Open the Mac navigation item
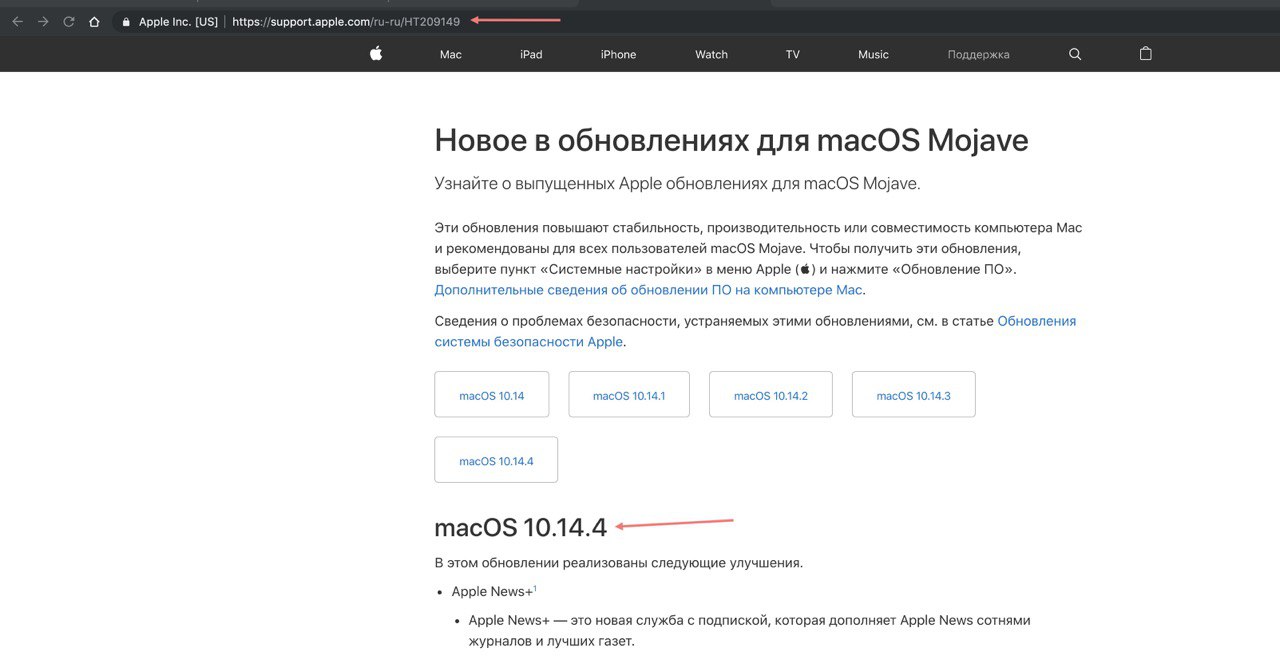Viewport: 1280px width, 656px height. [x=451, y=54]
